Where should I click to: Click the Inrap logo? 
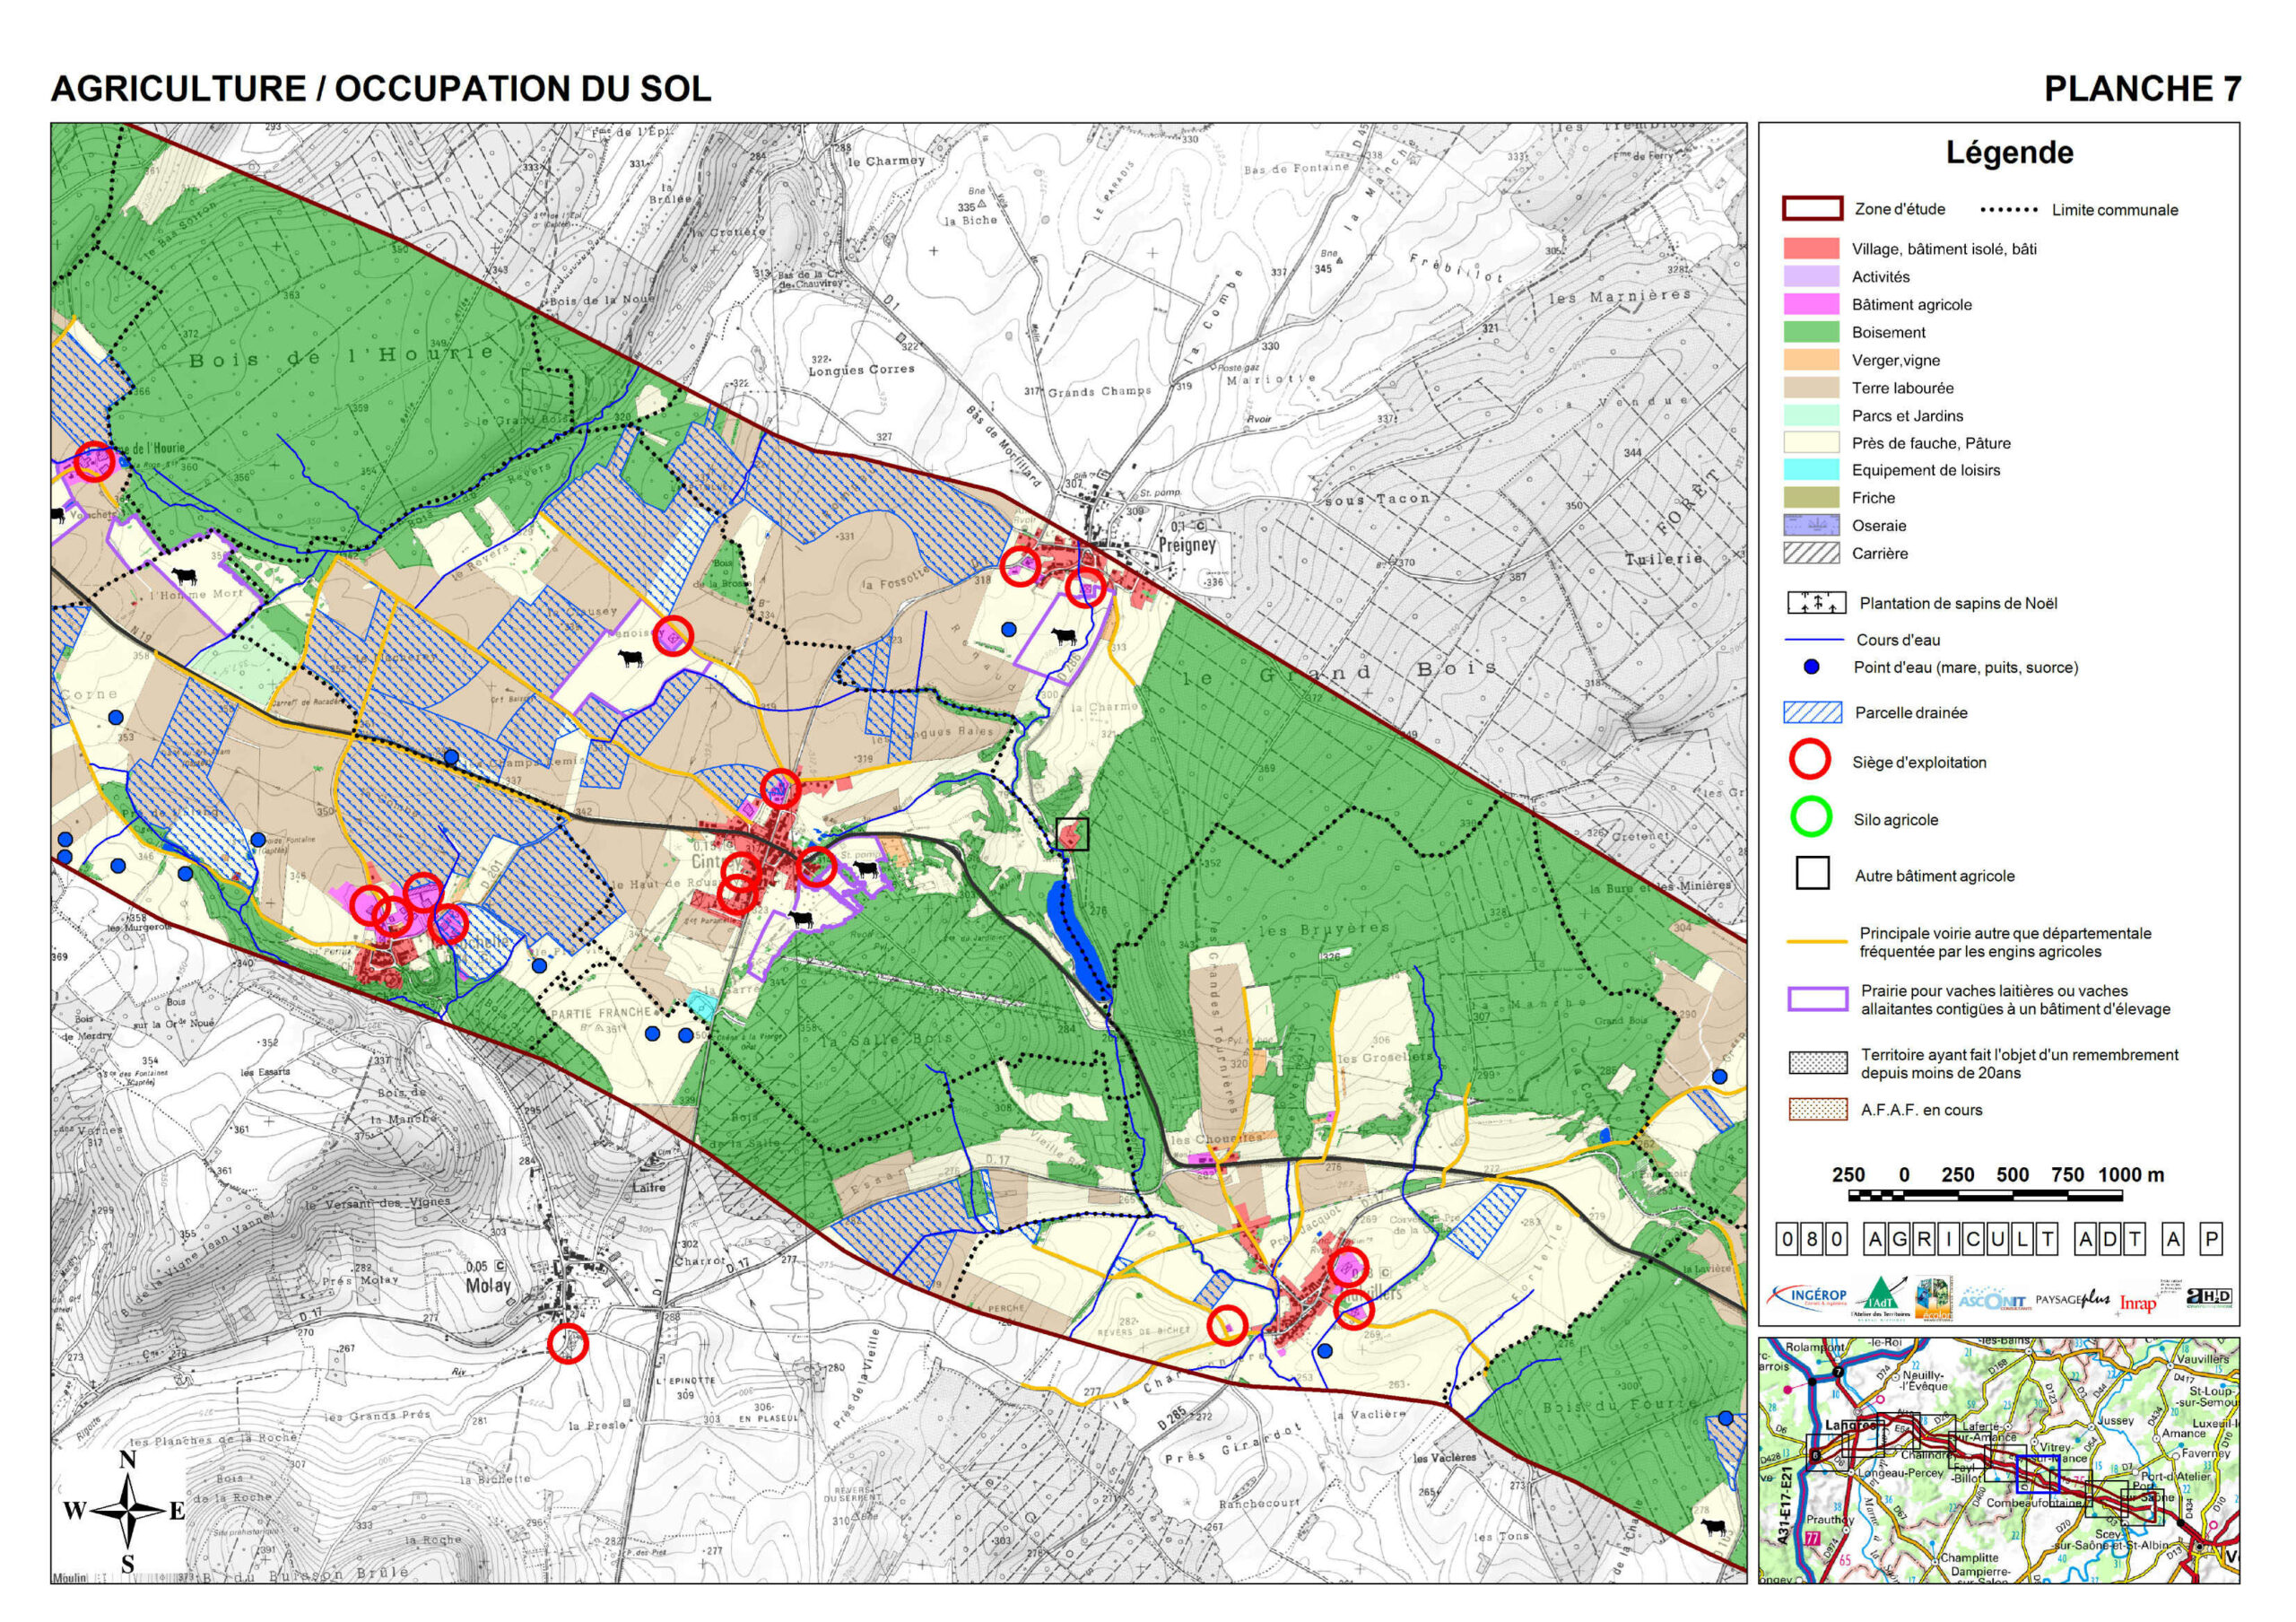click(2137, 1303)
